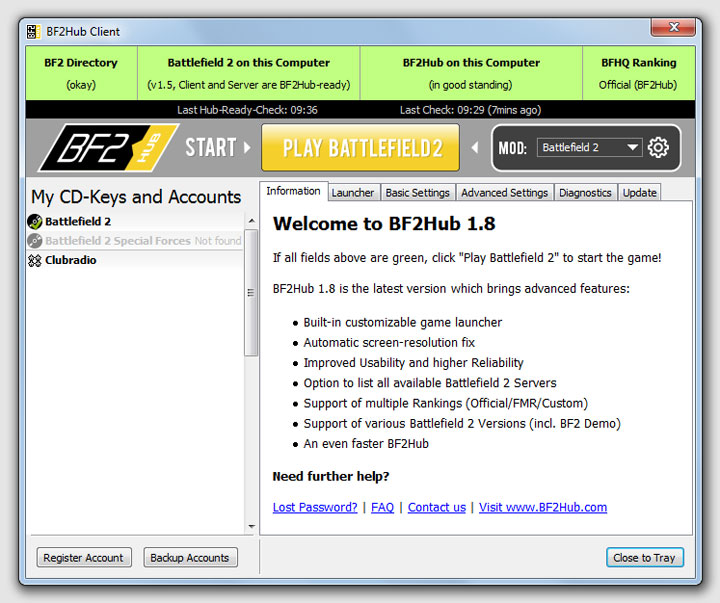Click the accounts list scrollbar thumb
The image size is (720, 603).
(x=251, y=293)
